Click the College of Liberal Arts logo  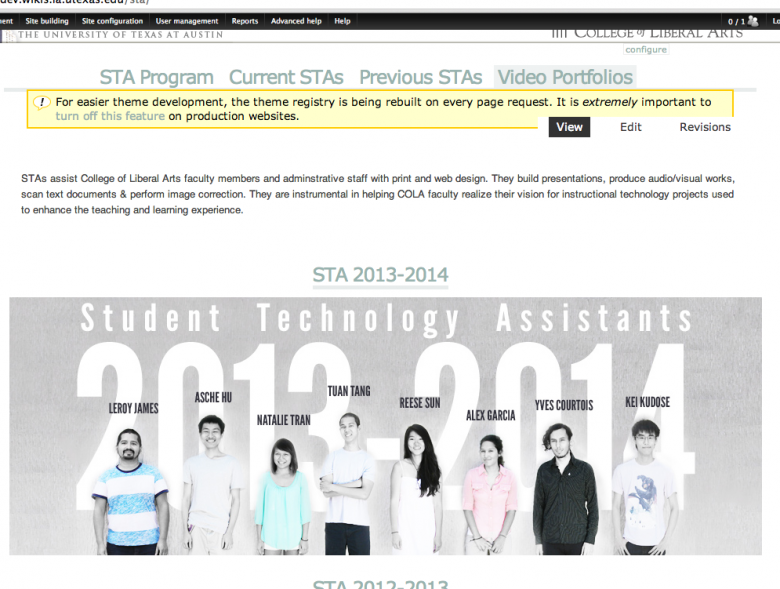(x=650, y=33)
